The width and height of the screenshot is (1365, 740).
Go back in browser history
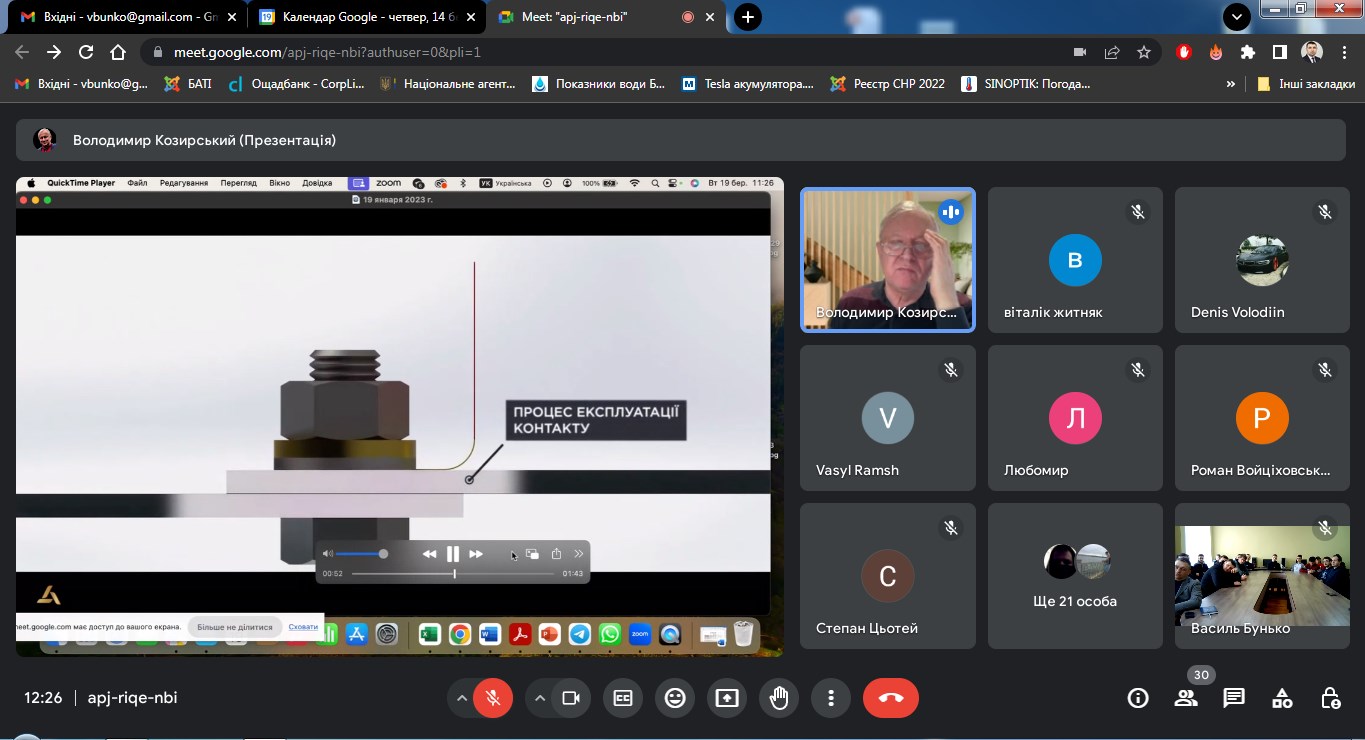(x=22, y=52)
